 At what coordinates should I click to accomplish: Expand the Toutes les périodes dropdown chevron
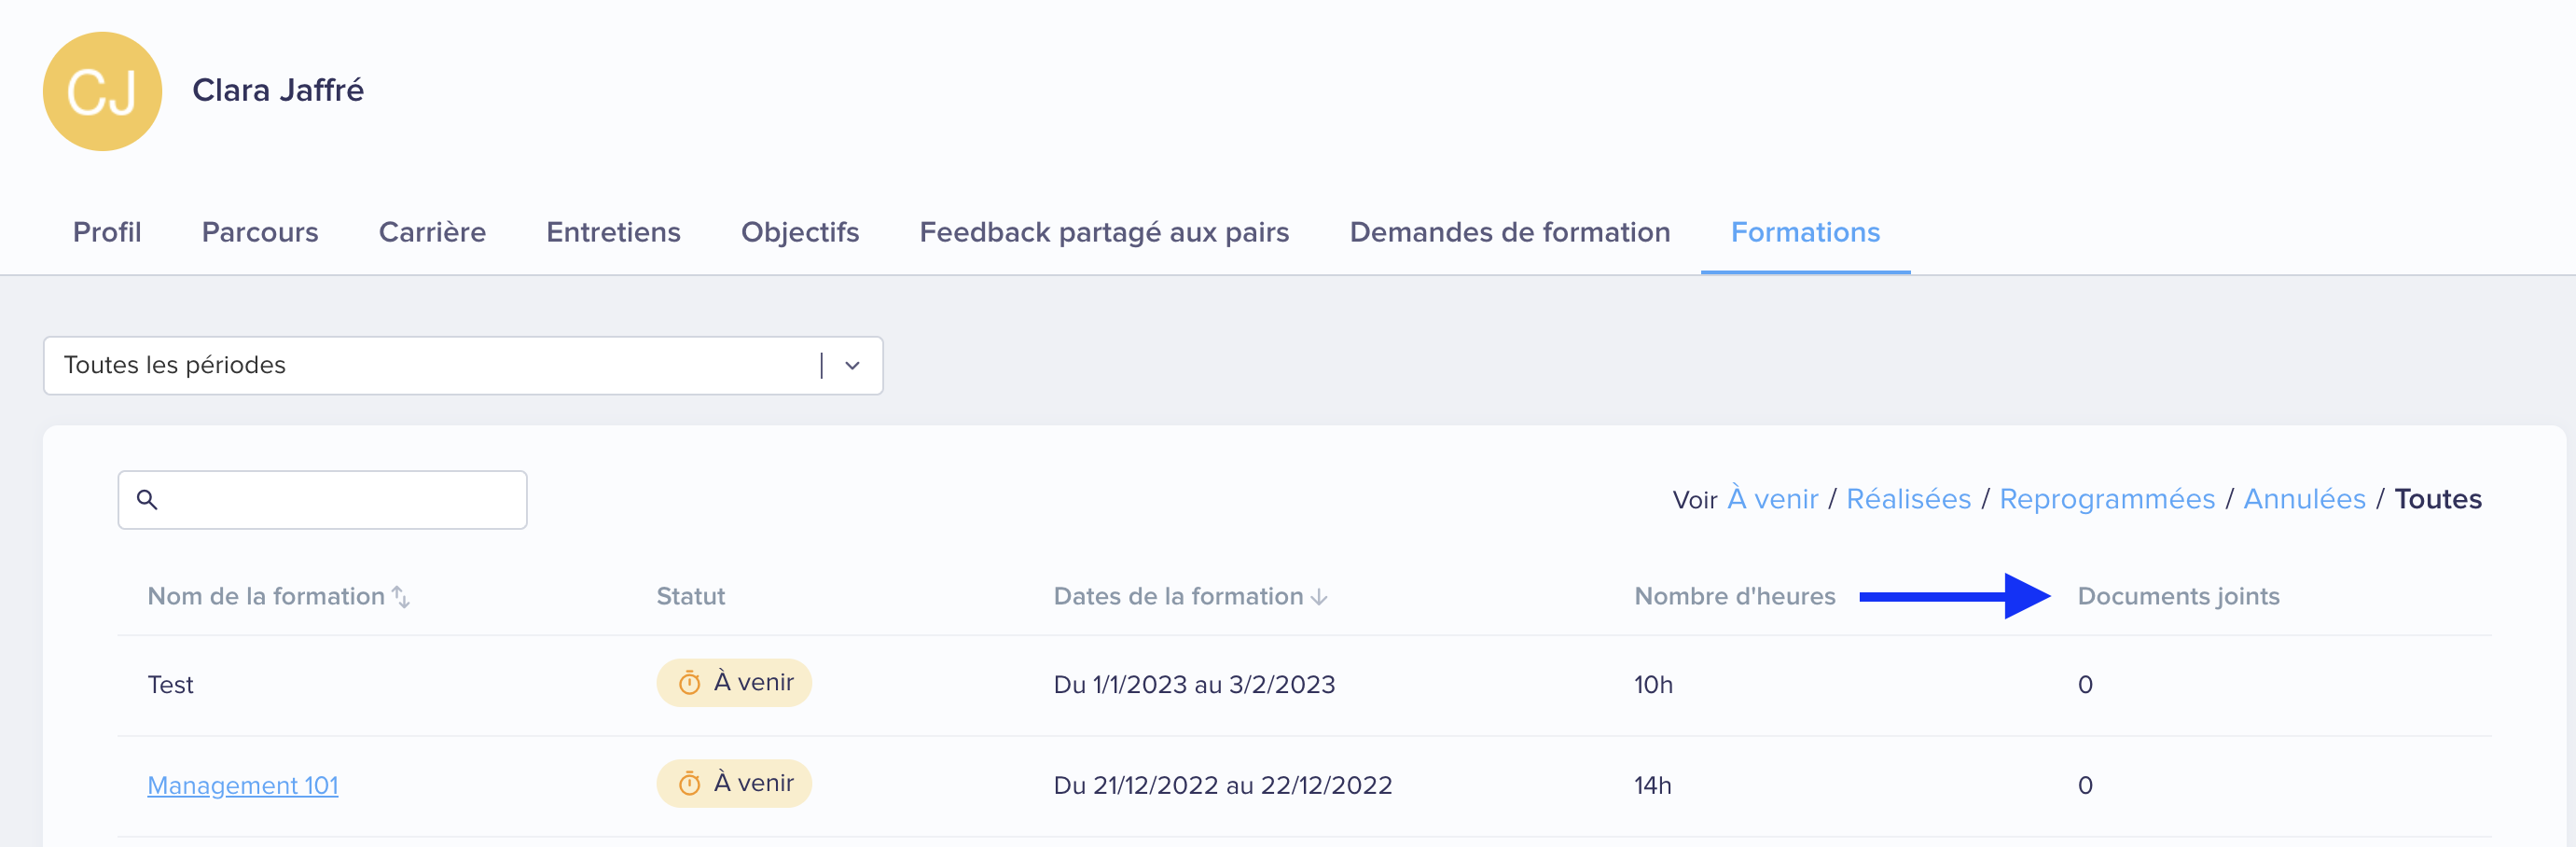click(x=852, y=366)
